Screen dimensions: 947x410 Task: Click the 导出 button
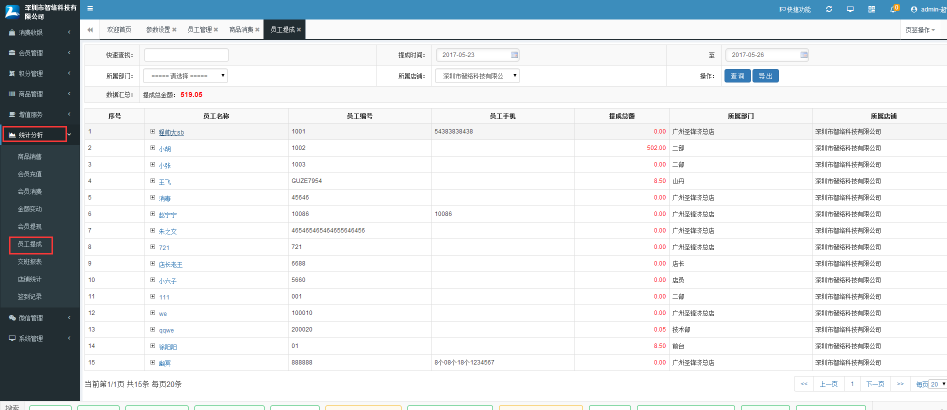pos(764,75)
